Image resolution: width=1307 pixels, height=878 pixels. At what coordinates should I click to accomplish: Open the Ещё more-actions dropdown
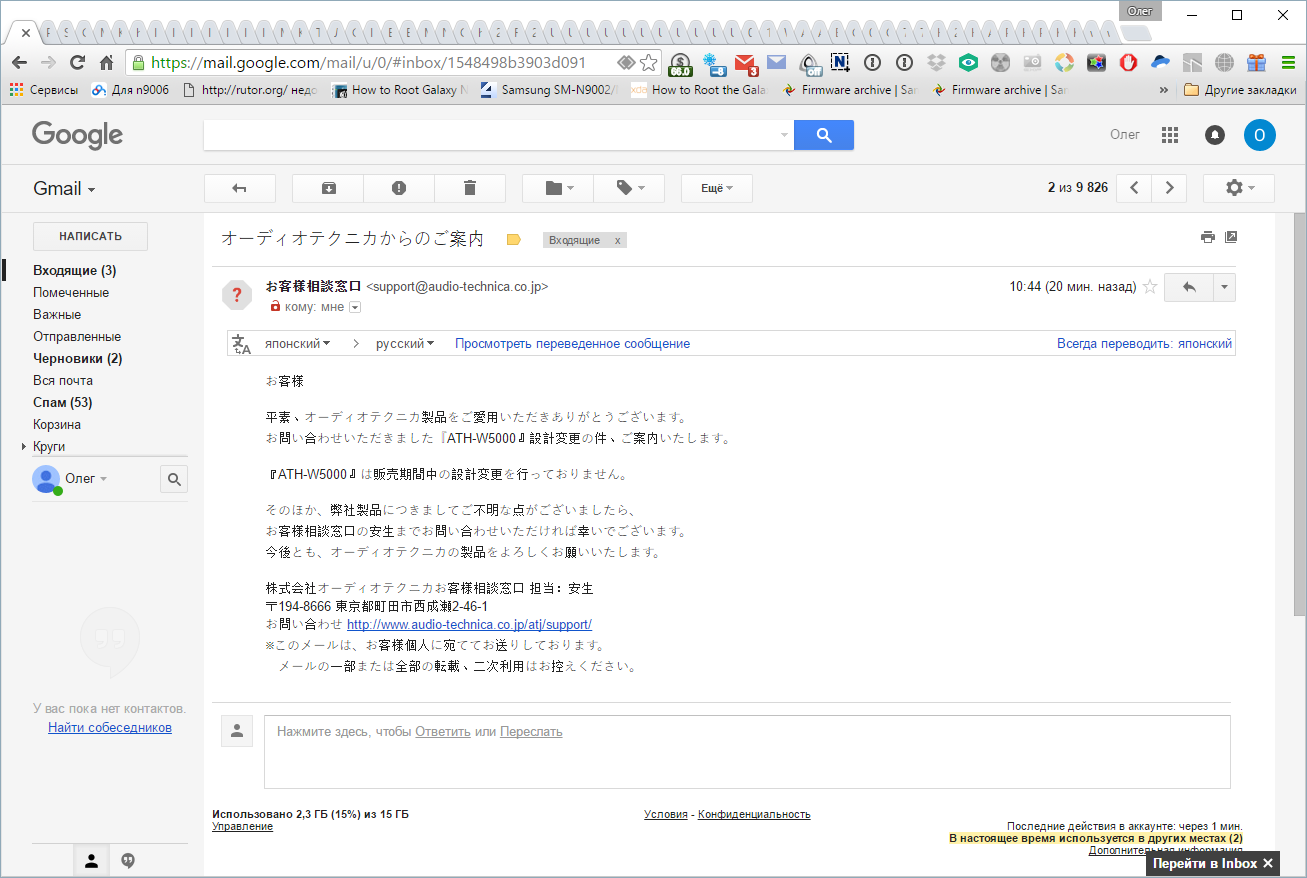tap(716, 188)
